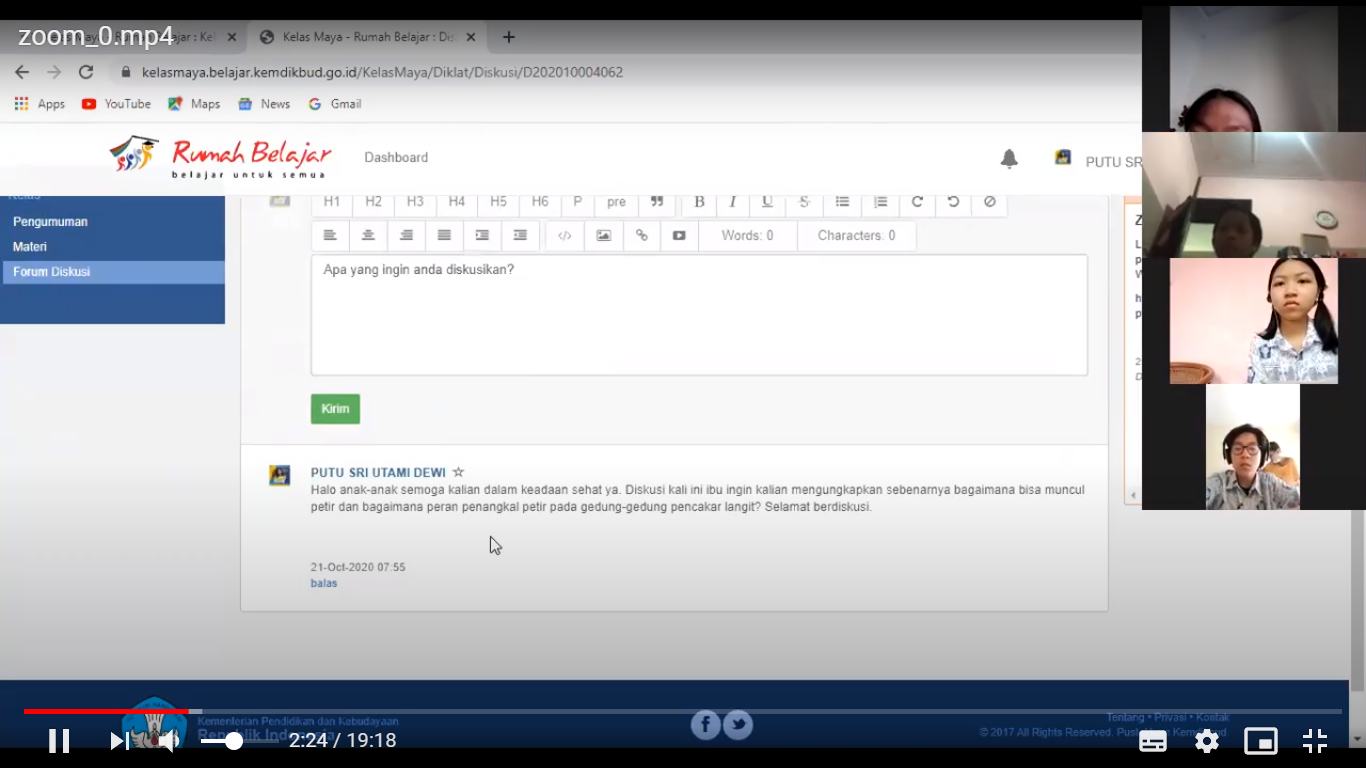Clear formatting with the circle-slash icon

click(x=989, y=202)
